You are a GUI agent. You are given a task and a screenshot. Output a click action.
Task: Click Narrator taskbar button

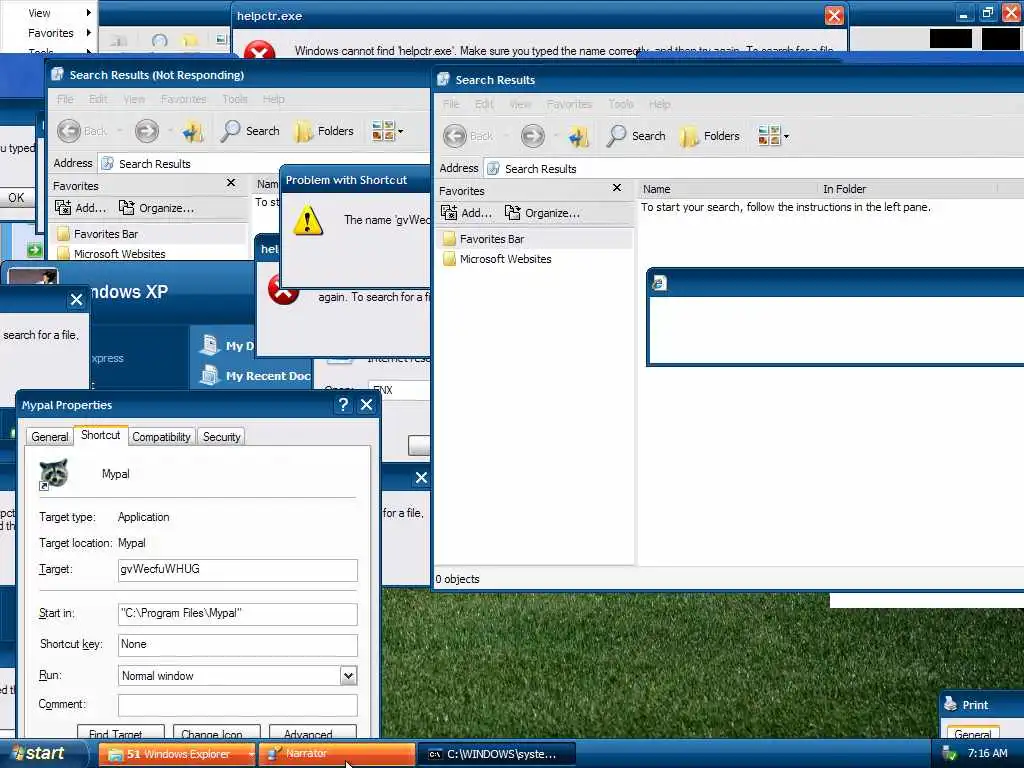tap(337, 754)
